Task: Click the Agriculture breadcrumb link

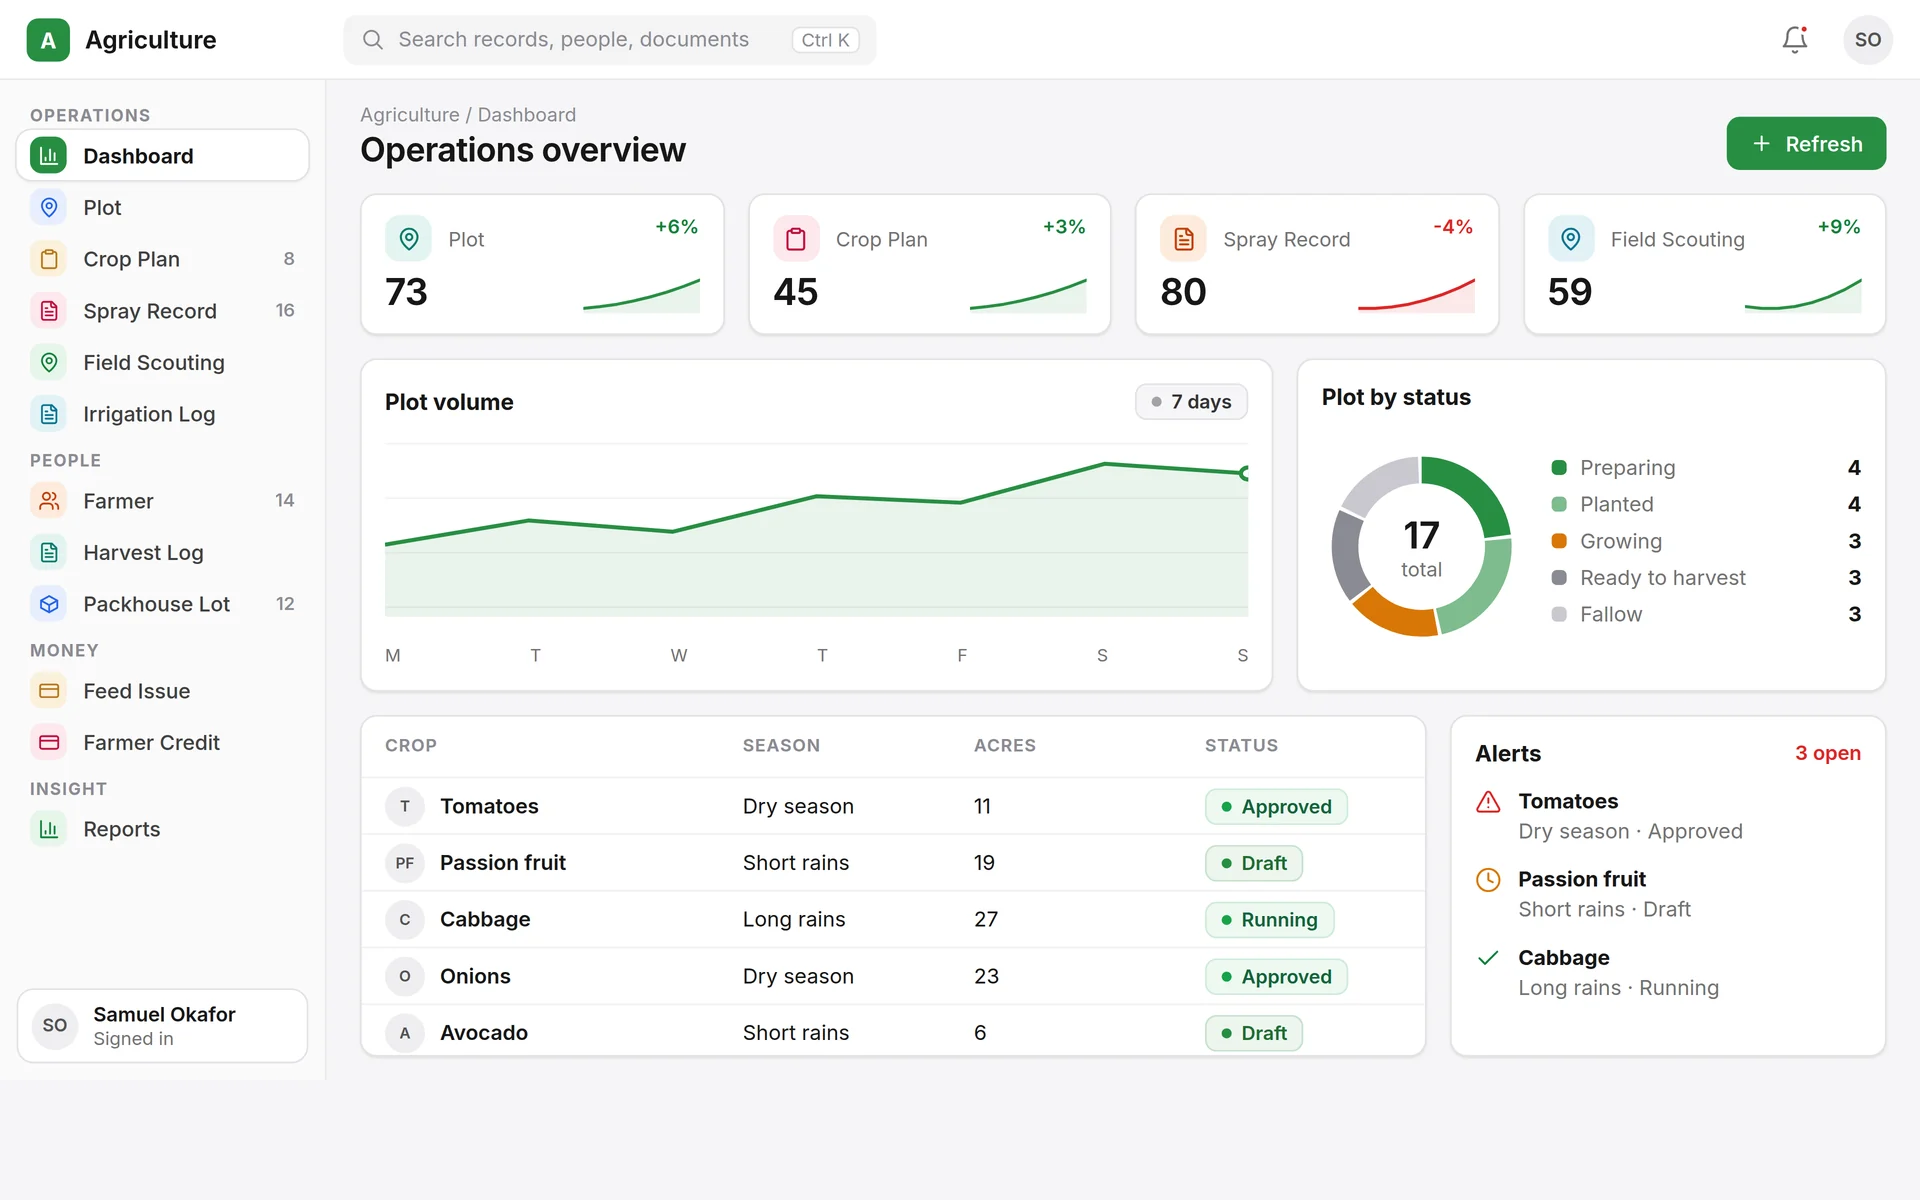Action: coord(409,115)
